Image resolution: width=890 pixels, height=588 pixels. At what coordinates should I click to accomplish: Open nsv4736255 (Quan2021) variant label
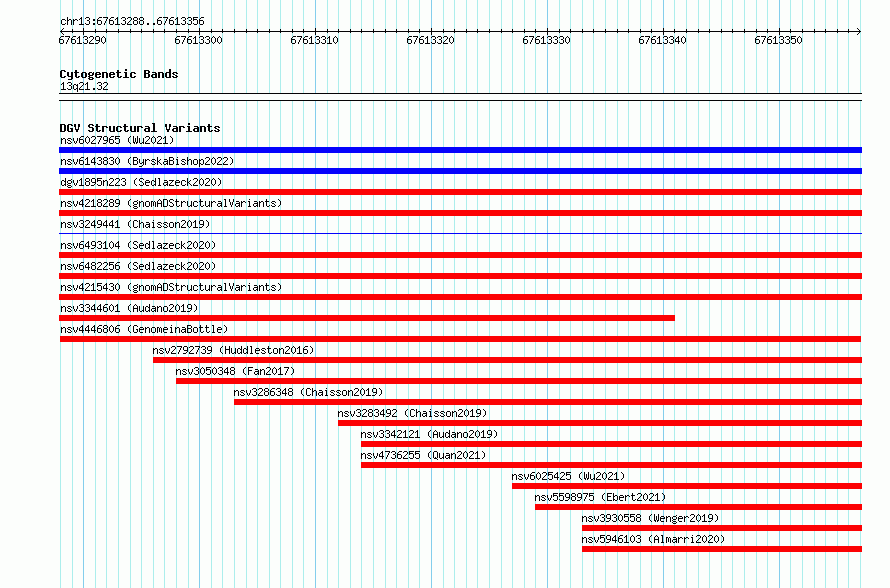pos(423,455)
